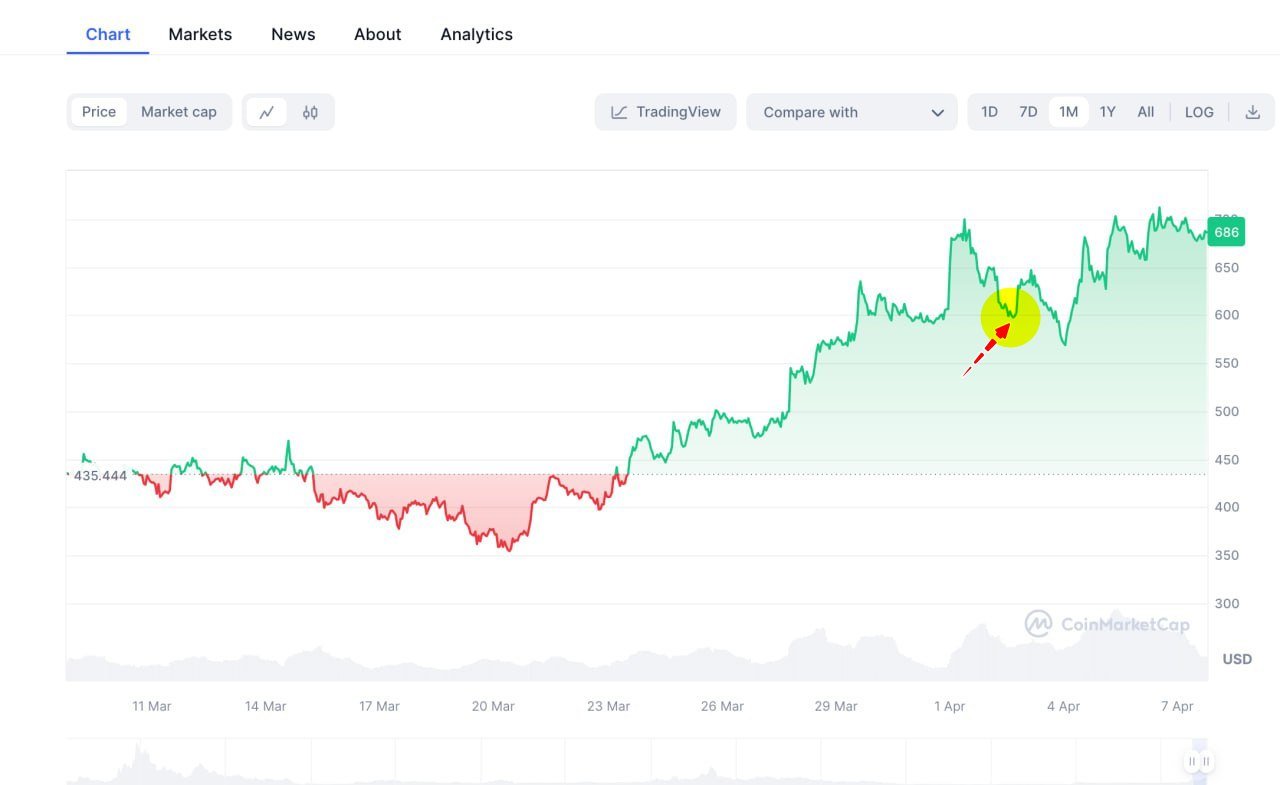Click the 300 price axis label
This screenshot has width=1280, height=785.
pyautogui.click(x=1226, y=603)
